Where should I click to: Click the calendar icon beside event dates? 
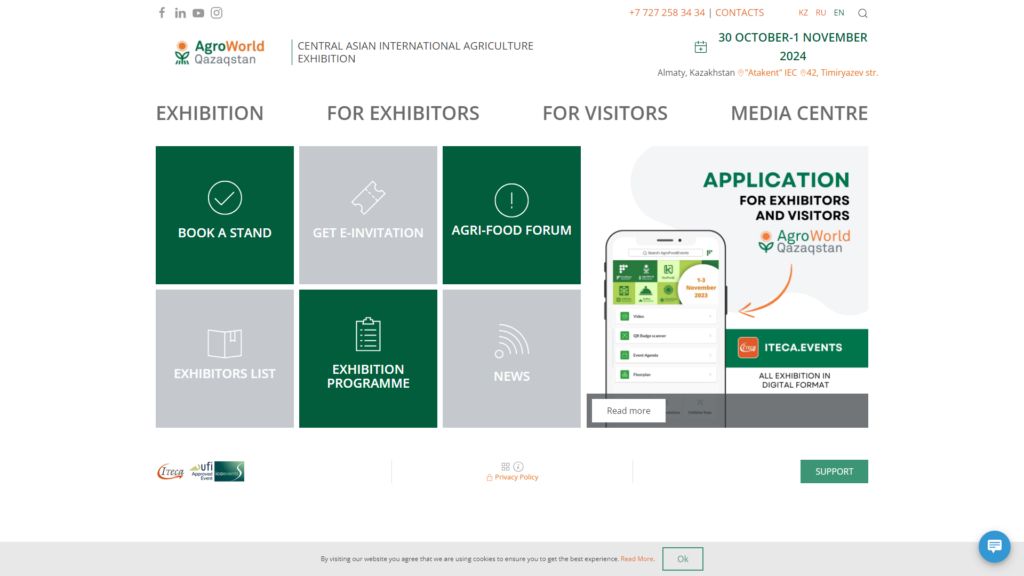[x=701, y=47]
